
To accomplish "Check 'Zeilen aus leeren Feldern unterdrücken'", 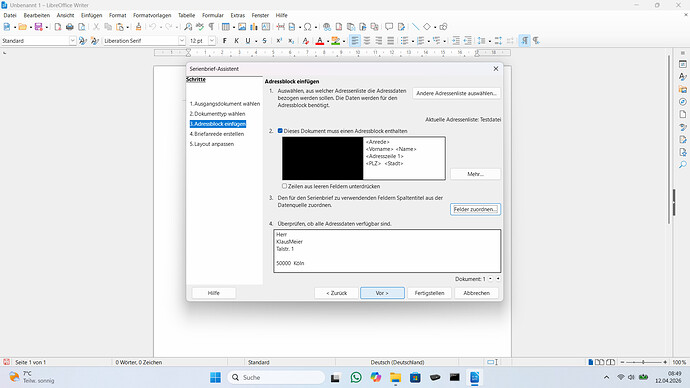I will pos(284,186).
